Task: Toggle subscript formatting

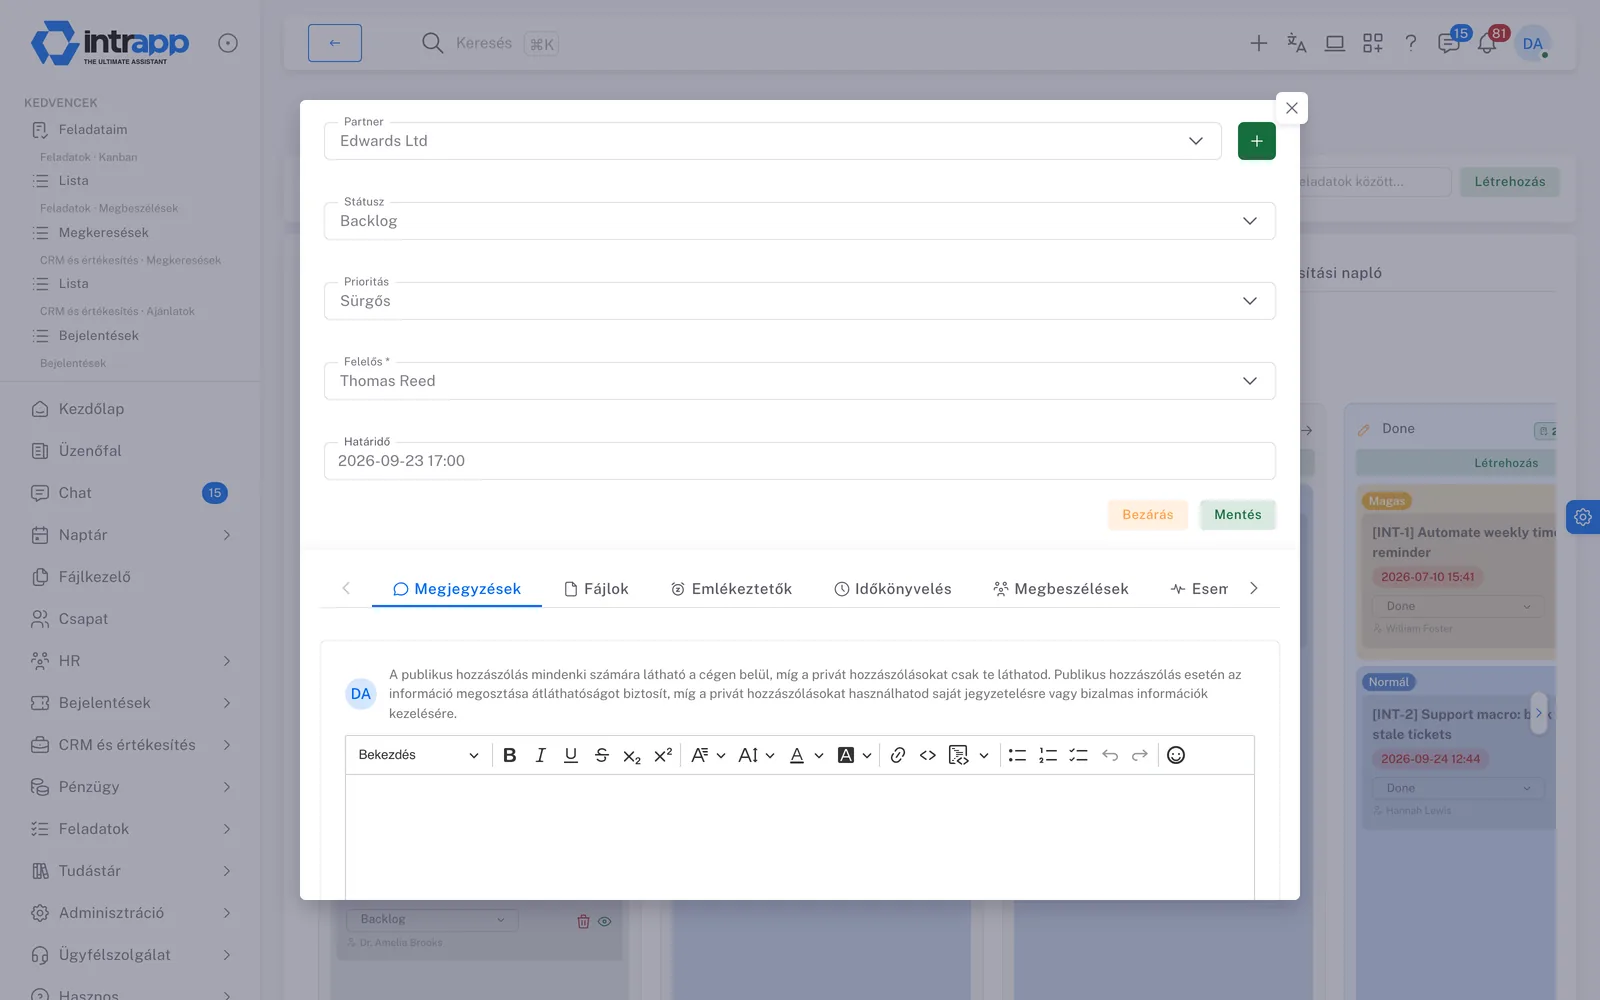Action: pyautogui.click(x=632, y=755)
